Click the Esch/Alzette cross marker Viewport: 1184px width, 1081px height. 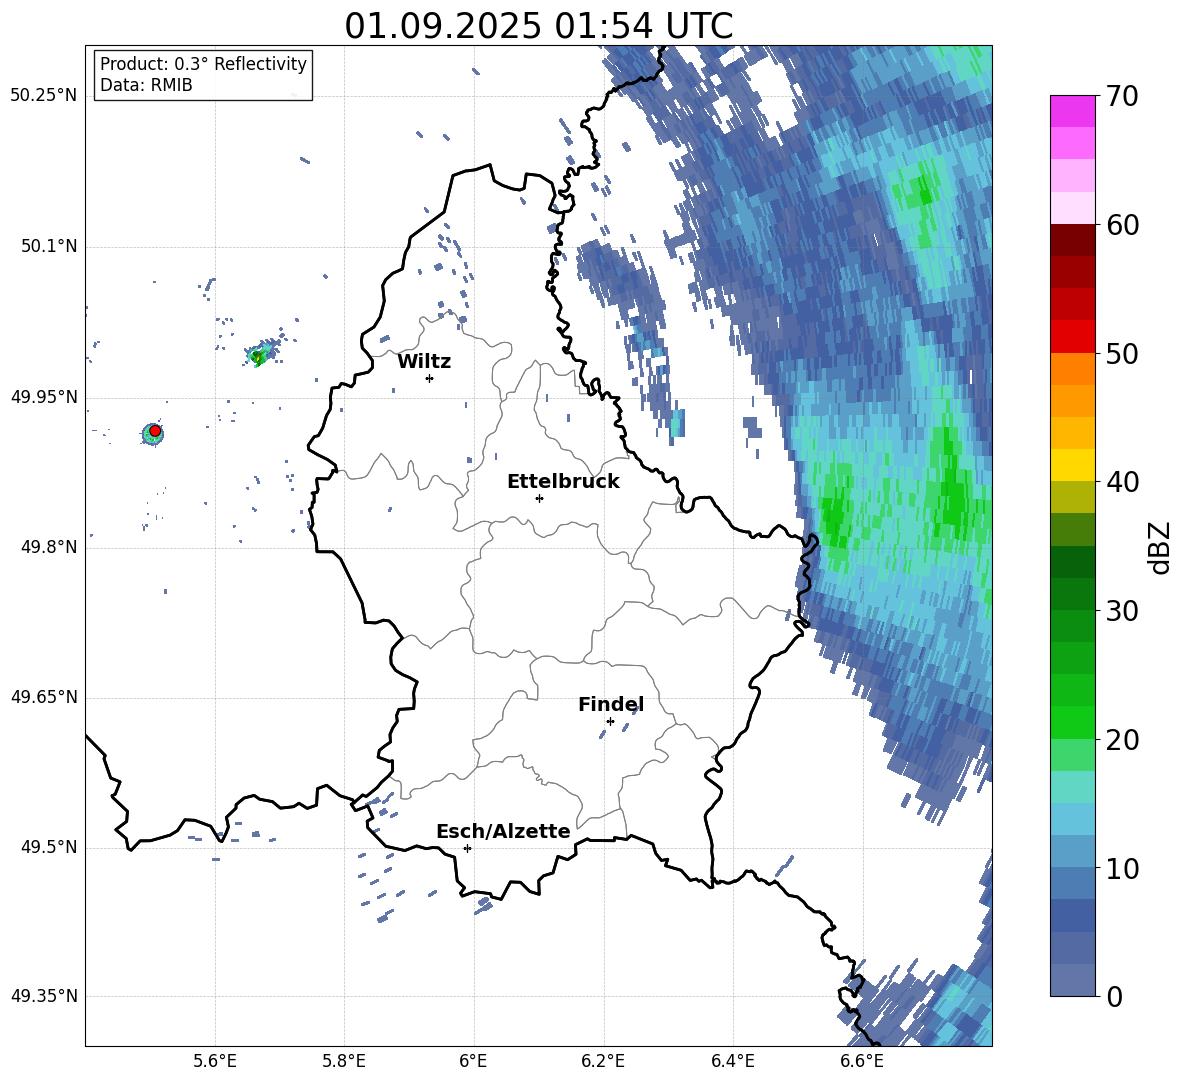point(467,848)
